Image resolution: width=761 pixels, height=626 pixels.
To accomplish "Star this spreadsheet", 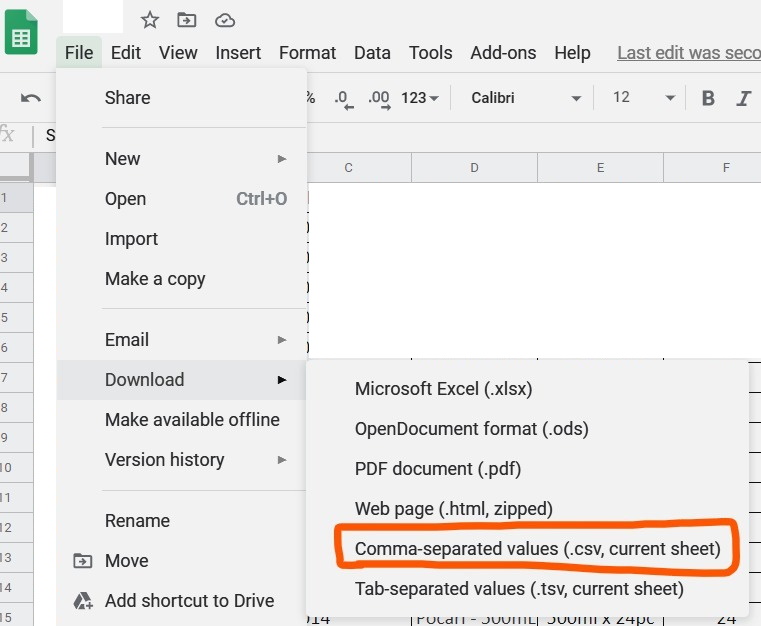I will [149, 20].
